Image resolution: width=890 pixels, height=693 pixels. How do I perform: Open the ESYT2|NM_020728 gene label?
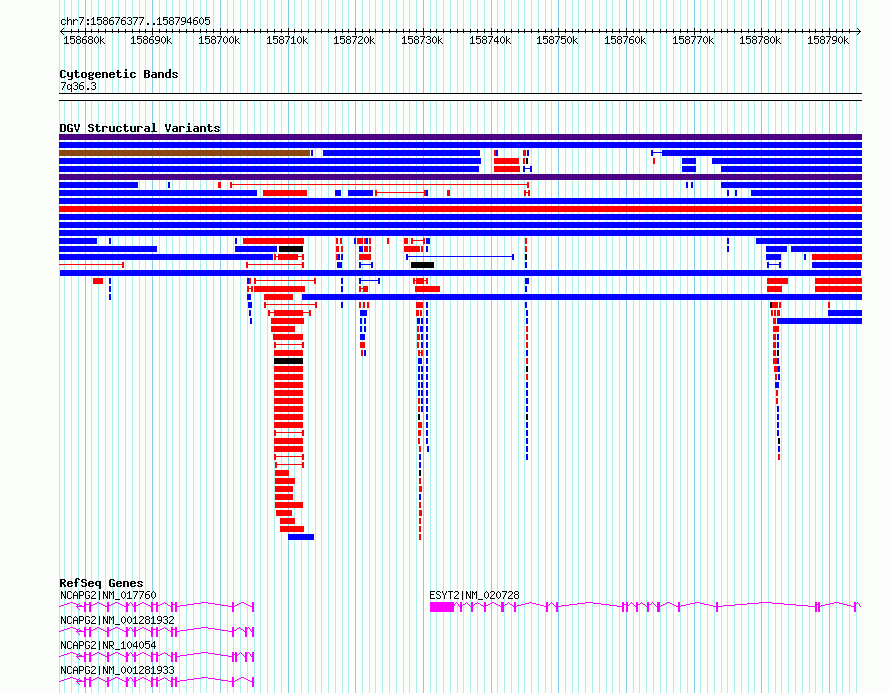[x=474, y=595]
